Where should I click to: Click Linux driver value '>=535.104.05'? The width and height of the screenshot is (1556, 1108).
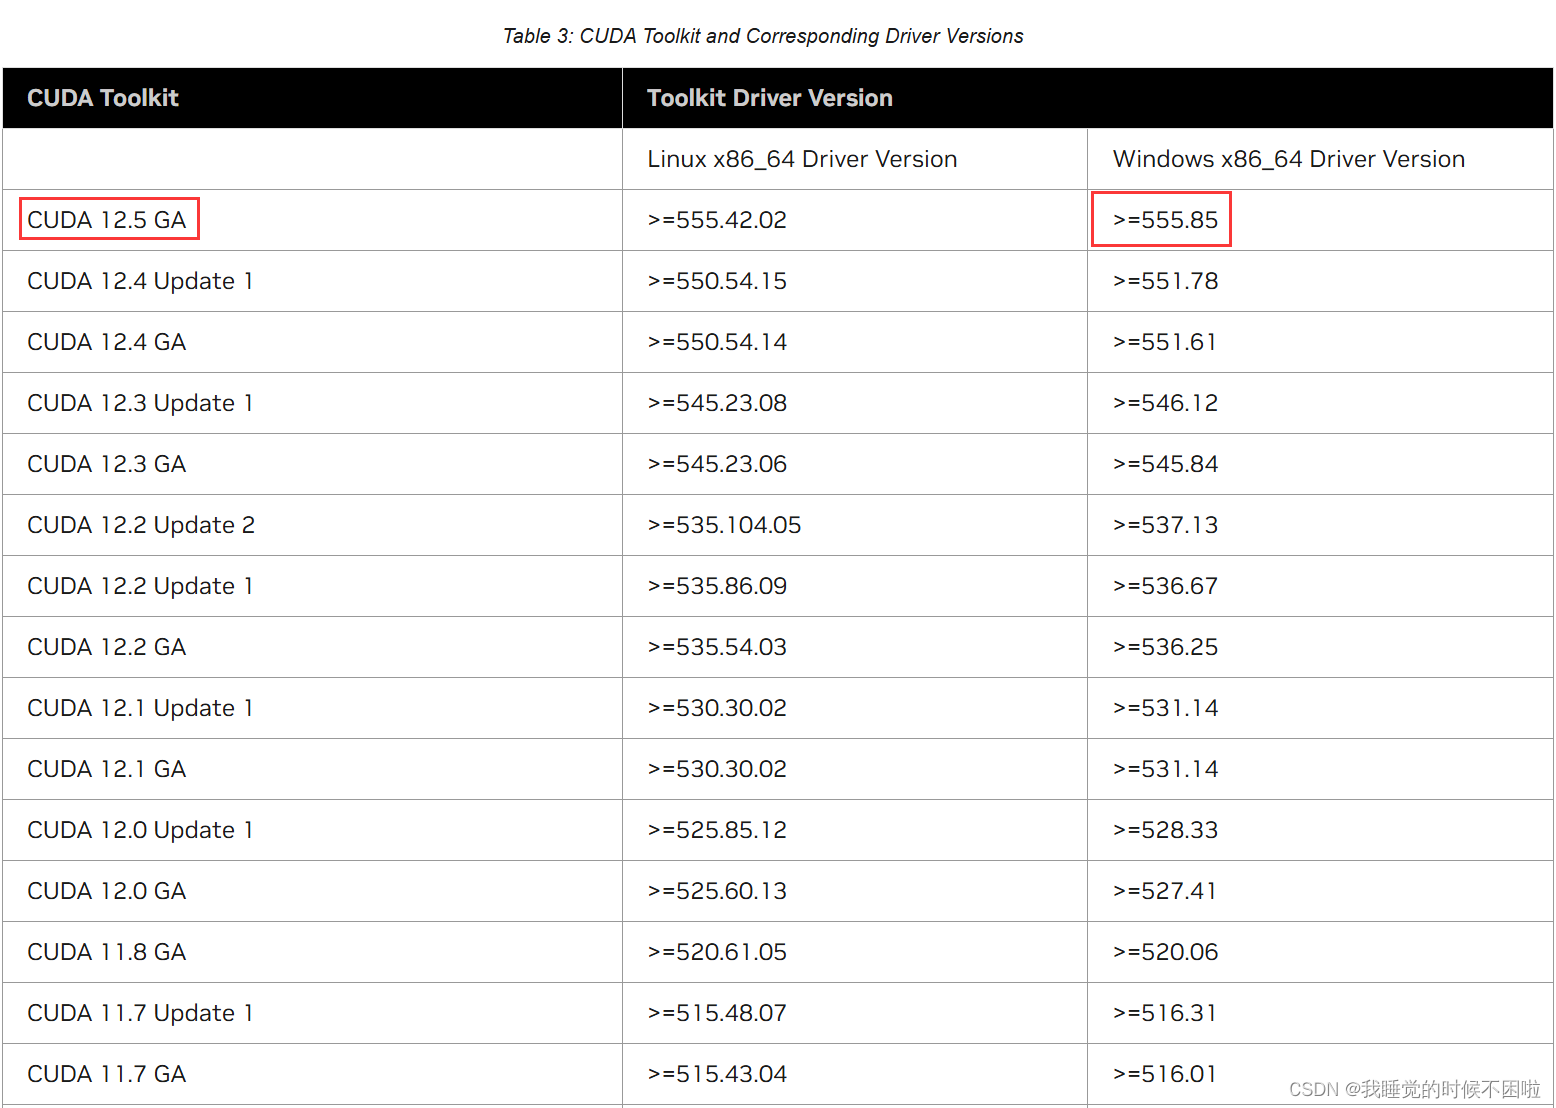pyautogui.click(x=724, y=525)
